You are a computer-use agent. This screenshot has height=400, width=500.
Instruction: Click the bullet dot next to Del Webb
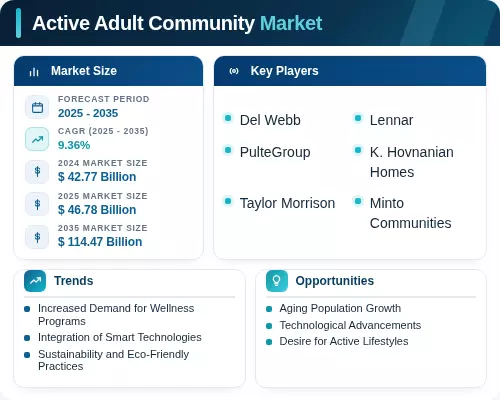coord(228,118)
